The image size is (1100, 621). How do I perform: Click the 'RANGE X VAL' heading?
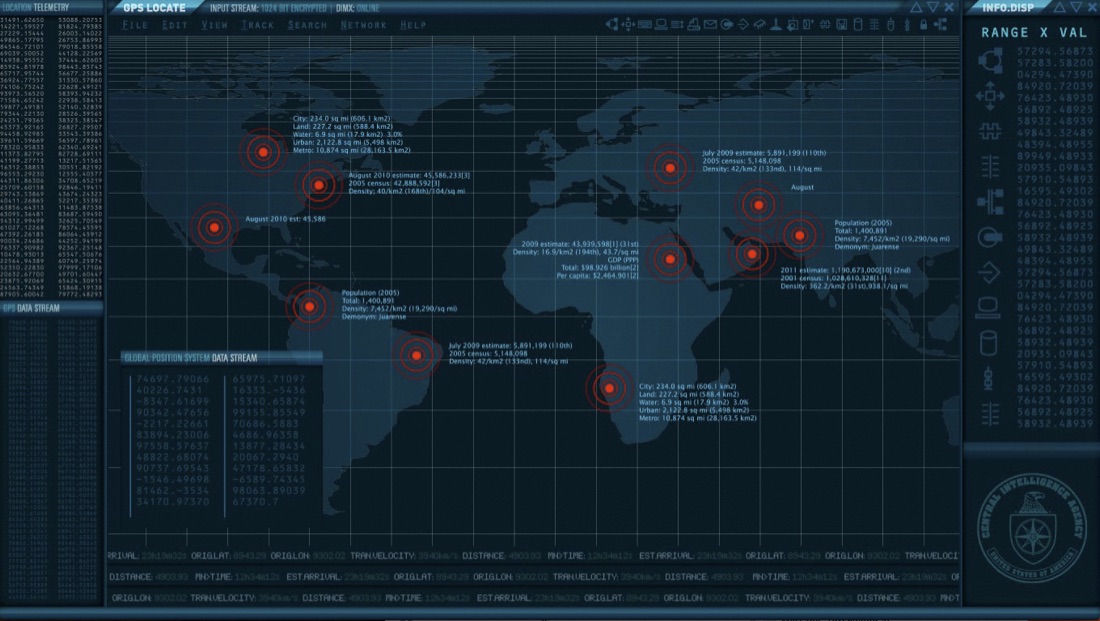tap(1034, 32)
